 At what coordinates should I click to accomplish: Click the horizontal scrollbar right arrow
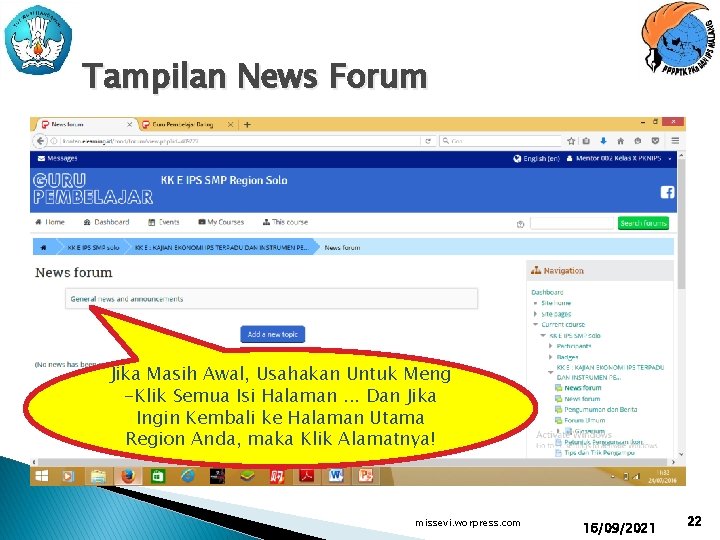click(x=673, y=462)
